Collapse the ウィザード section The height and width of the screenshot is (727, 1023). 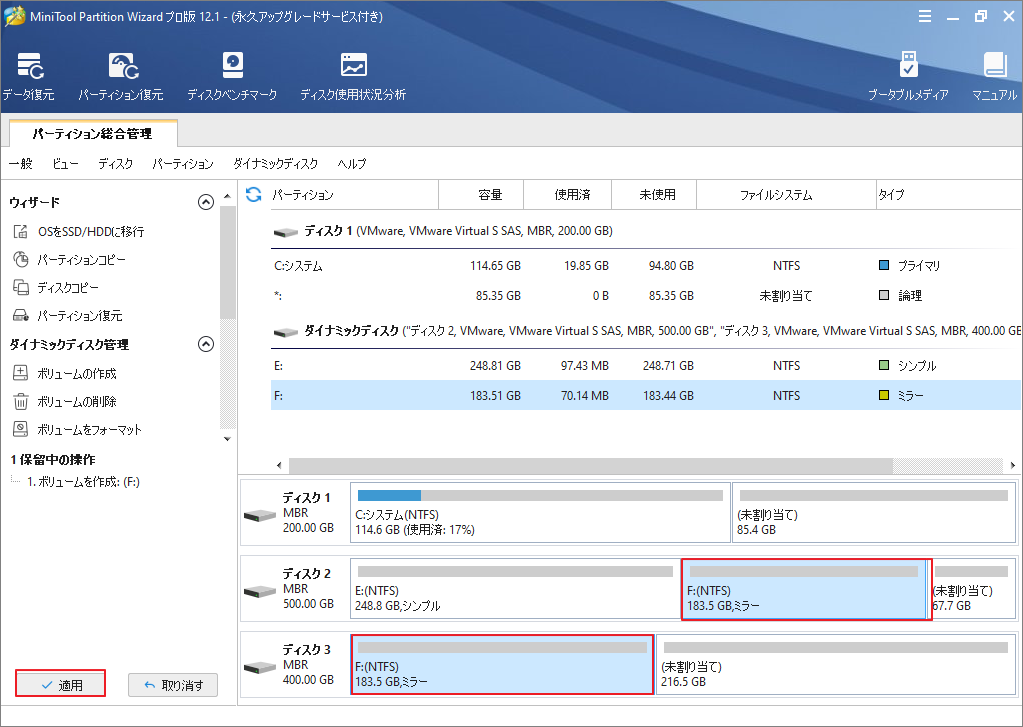pos(206,202)
